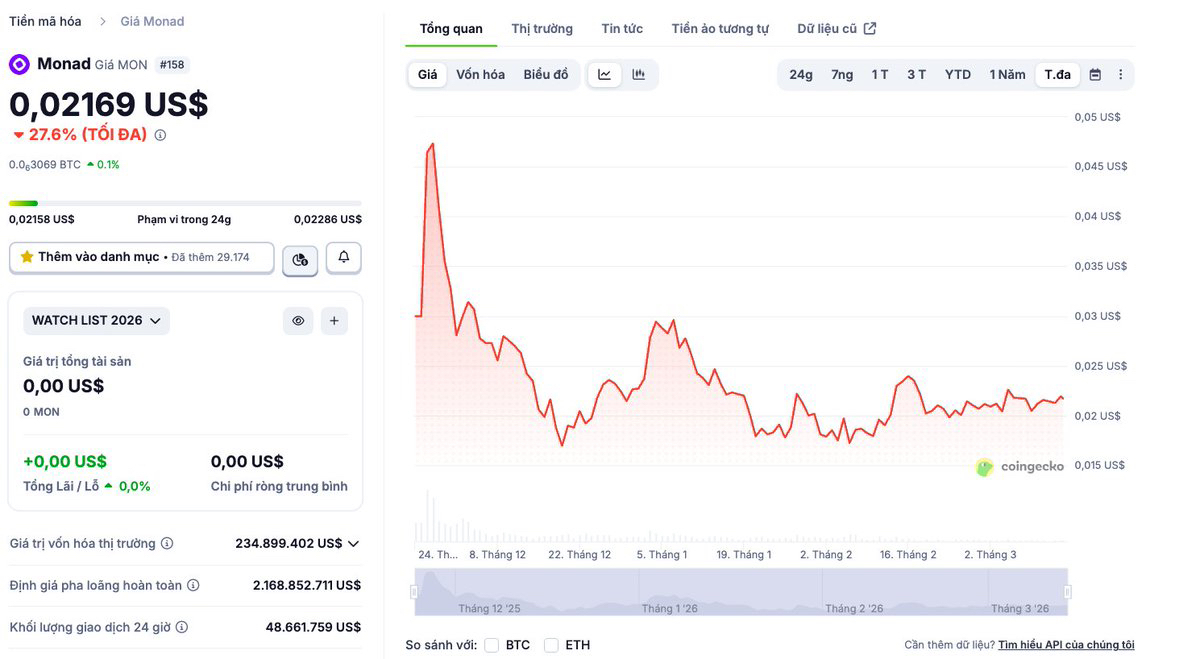Viewport: 1200px width, 659px height.
Task: Open Tìm hiểu API của chúng tôi link
Action: (x=1066, y=645)
